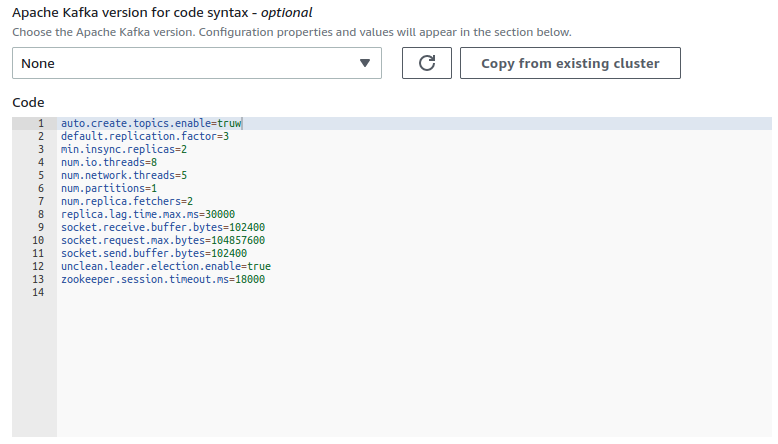The width and height of the screenshot is (778, 444).
Task: Click the zookeeper.session.timeout.ms=18000 line
Action: pyautogui.click(x=162, y=279)
